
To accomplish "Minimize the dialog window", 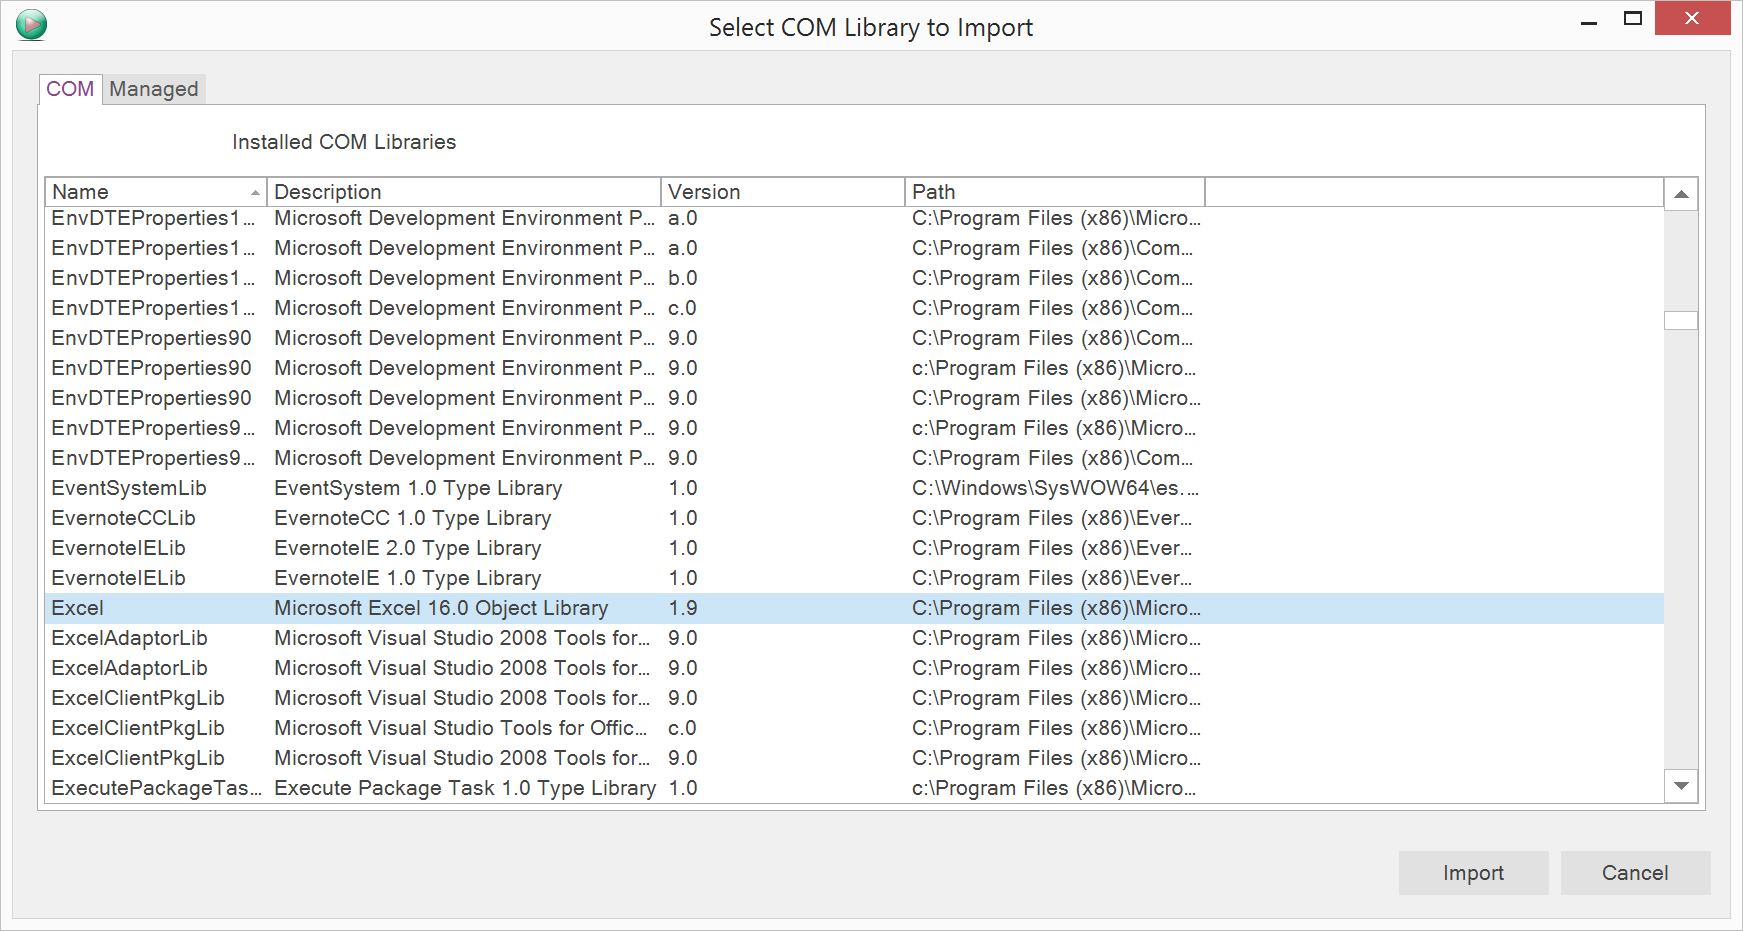I will tap(1588, 20).
